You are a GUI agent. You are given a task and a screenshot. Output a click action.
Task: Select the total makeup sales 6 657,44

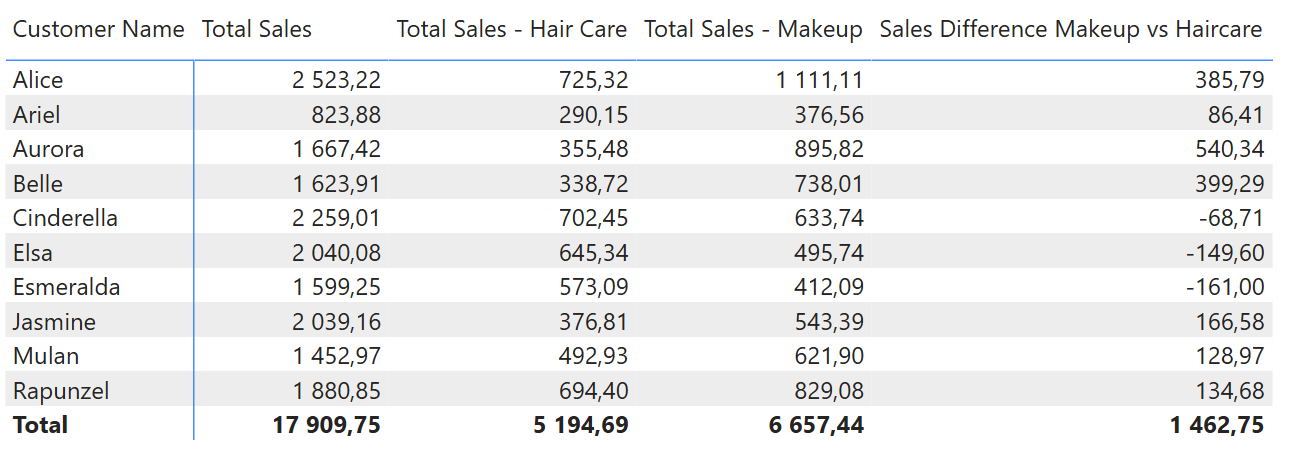point(816,425)
